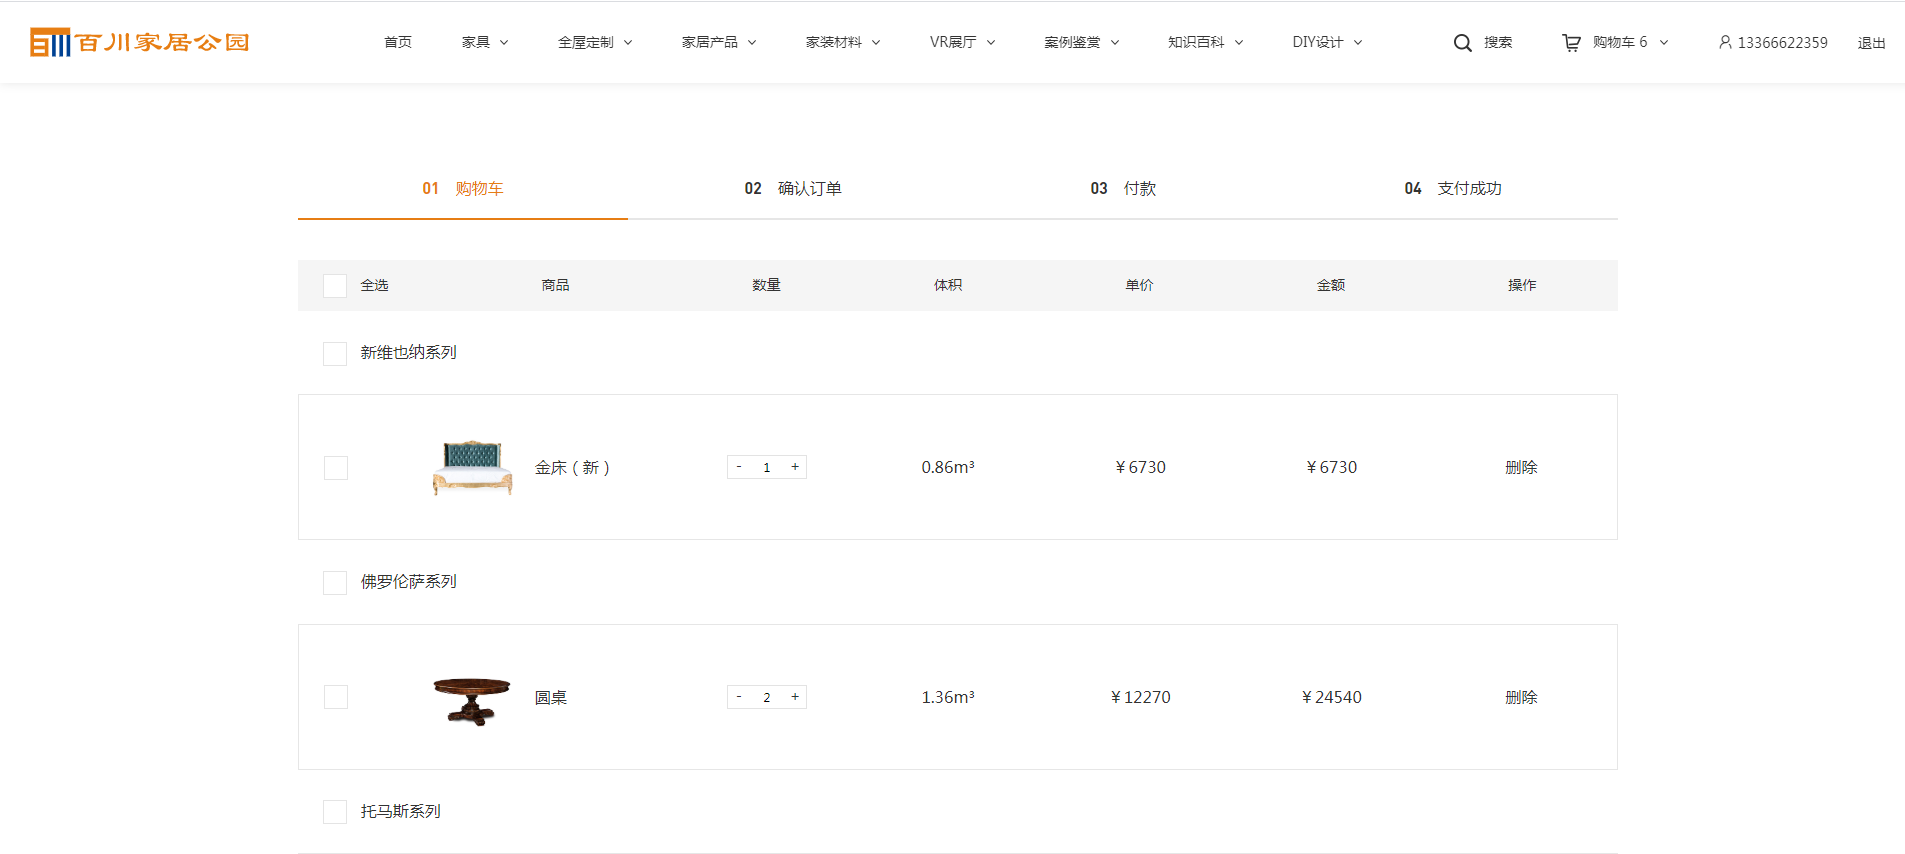Click the 百川家居公园 site logo

pyautogui.click(x=140, y=42)
